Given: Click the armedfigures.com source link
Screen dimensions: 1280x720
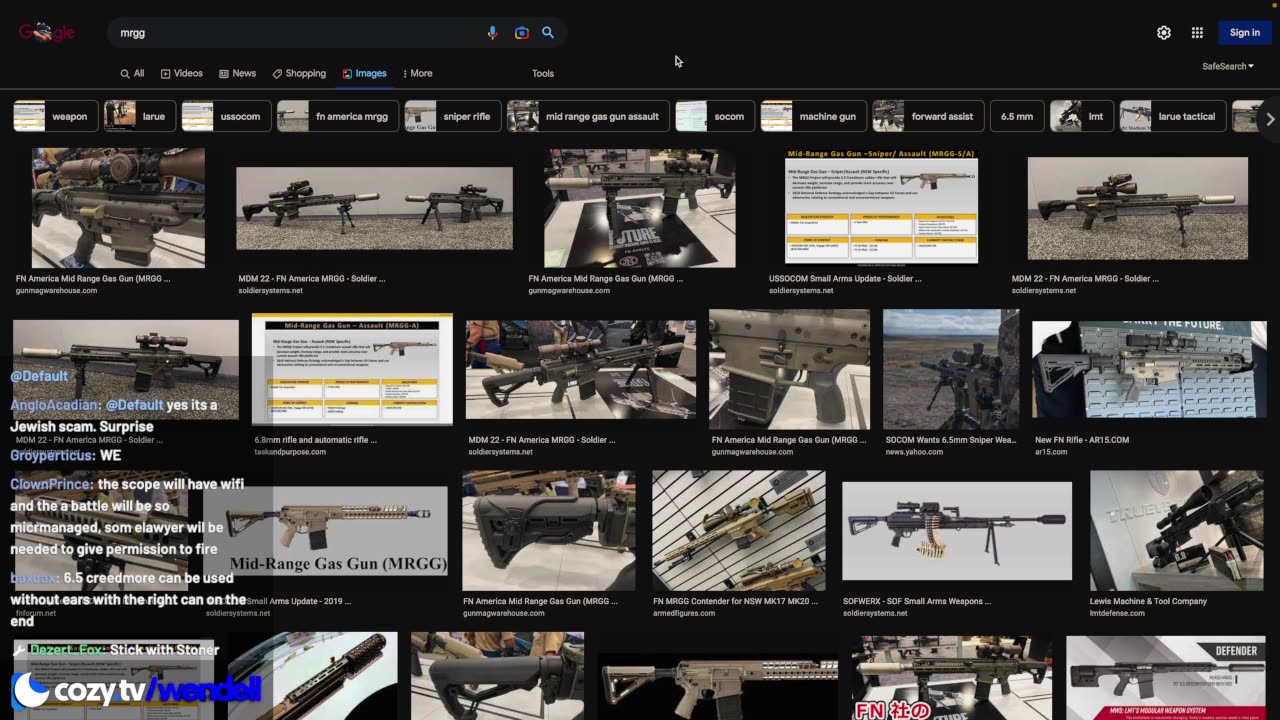Looking at the screenshot, I should pyautogui.click(x=684, y=613).
